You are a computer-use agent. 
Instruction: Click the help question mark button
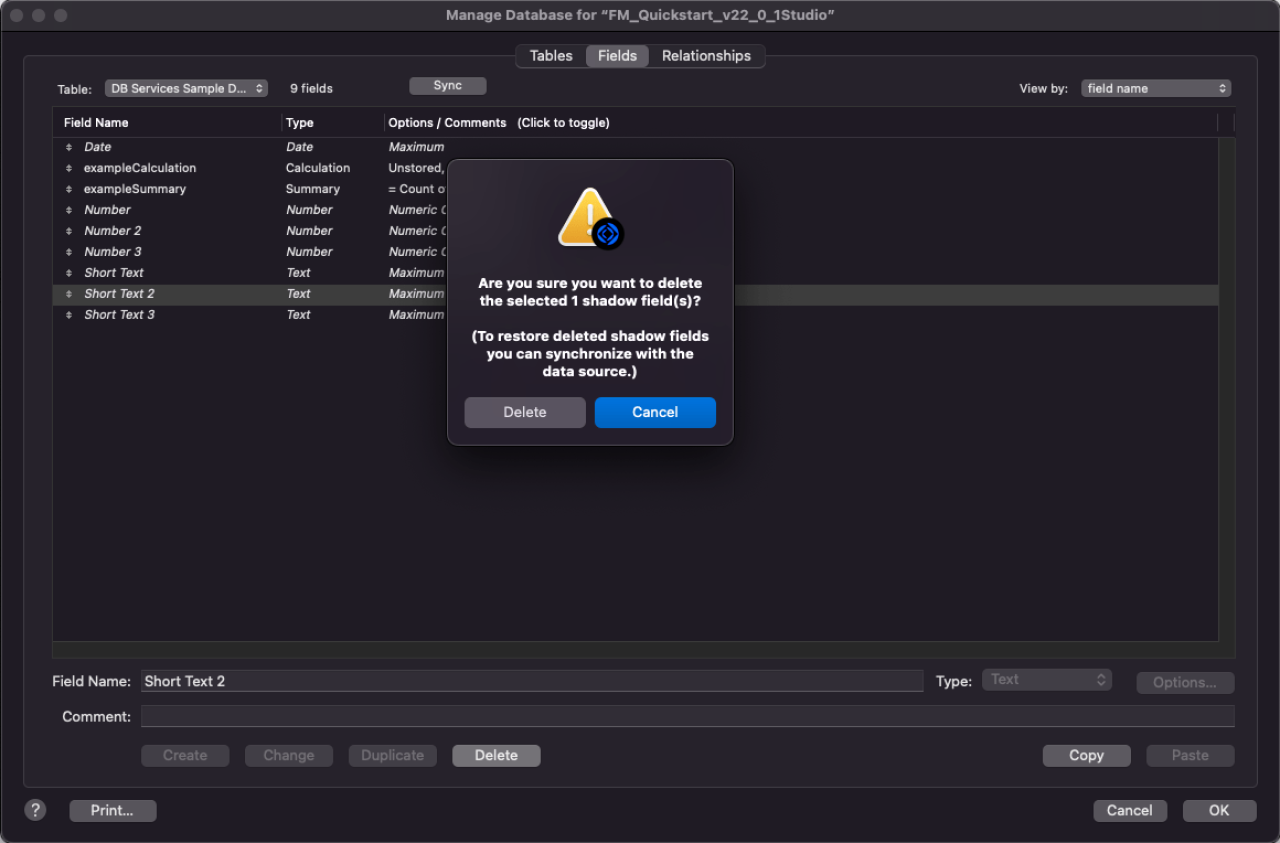[x=35, y=810]
